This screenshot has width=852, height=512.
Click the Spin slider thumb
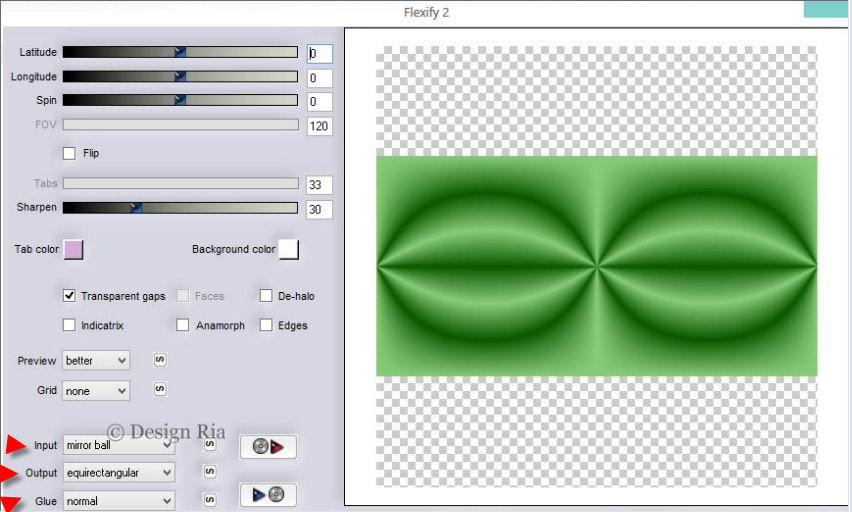coord(180,100)
